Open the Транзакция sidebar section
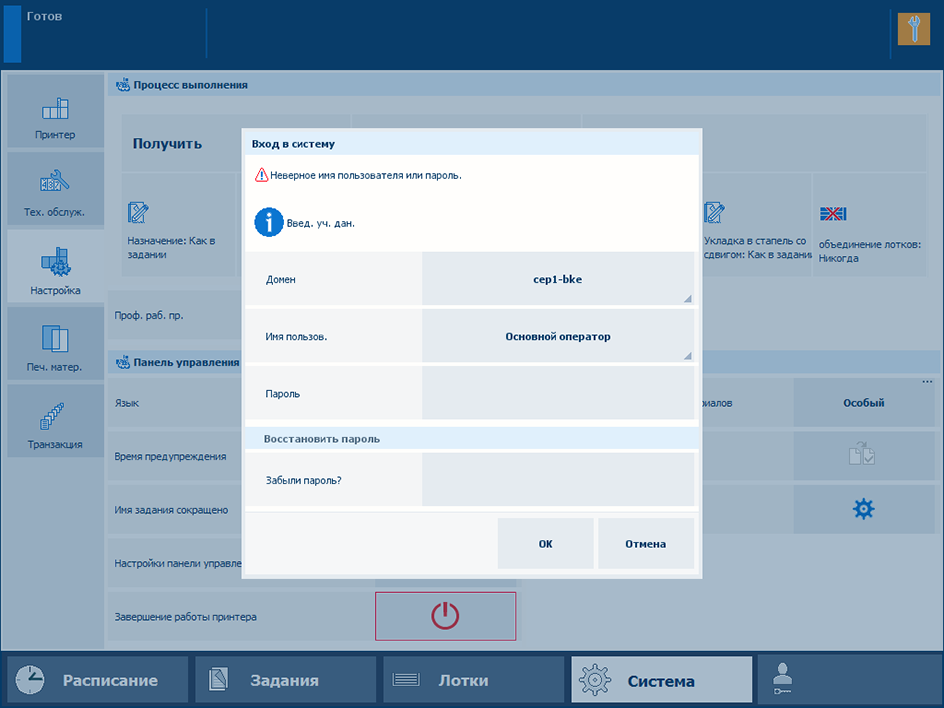Image resolution: width=944 pixels, height=708 pixels. pos(55,422)
